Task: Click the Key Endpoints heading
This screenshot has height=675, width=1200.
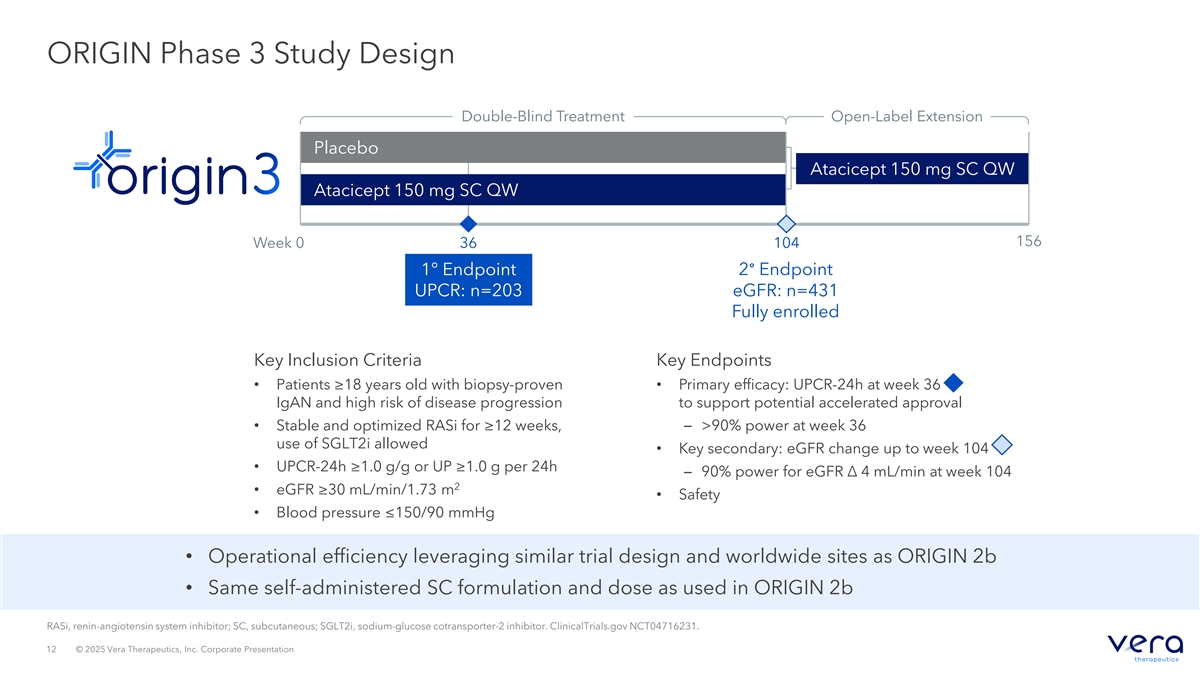Action: click(x=713, y=360)
